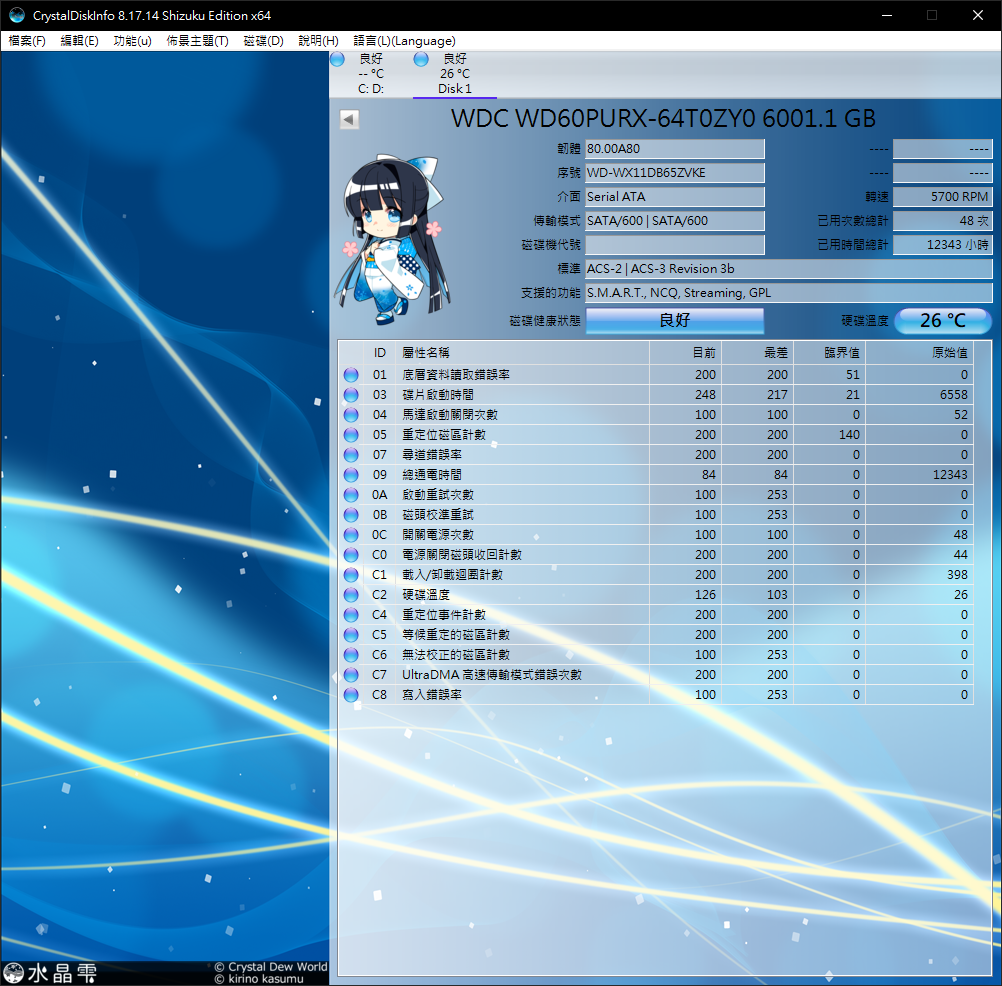Image resolution: width=1002 pixels, height=986 pixels.
Task: Click the health orb above C: D:
Action: coord(337,59)
